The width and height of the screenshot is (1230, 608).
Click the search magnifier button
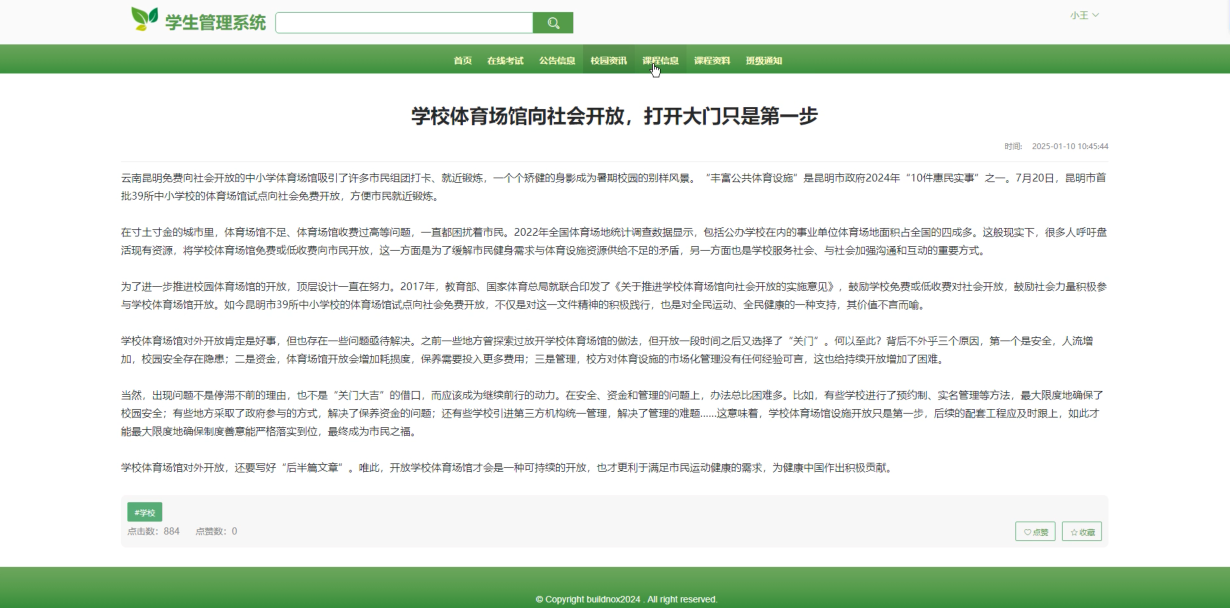(553, 23)
